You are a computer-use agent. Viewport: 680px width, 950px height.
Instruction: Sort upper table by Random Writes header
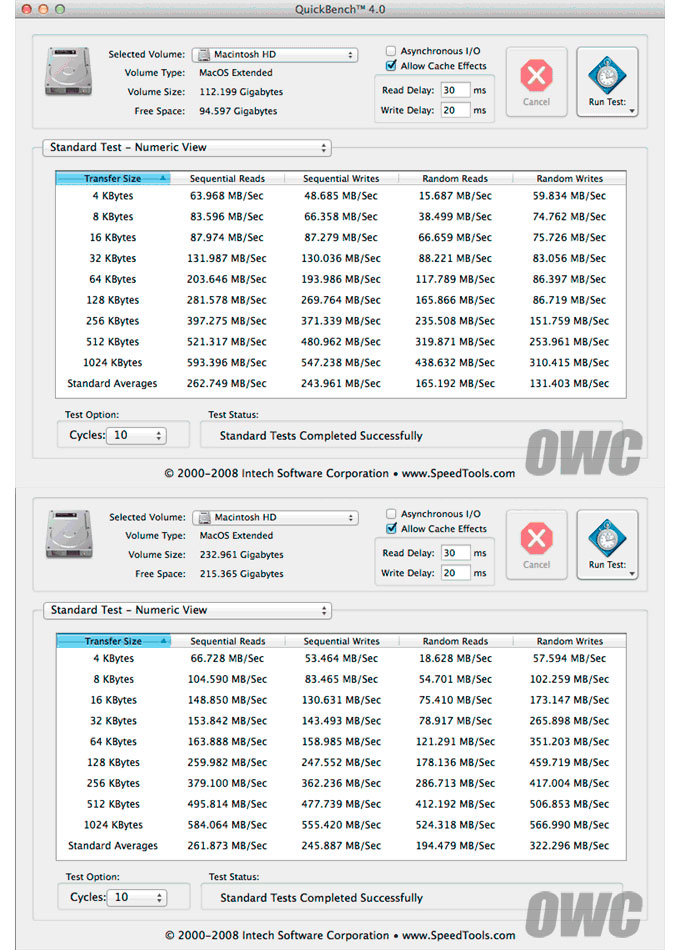tap(570, 179)
